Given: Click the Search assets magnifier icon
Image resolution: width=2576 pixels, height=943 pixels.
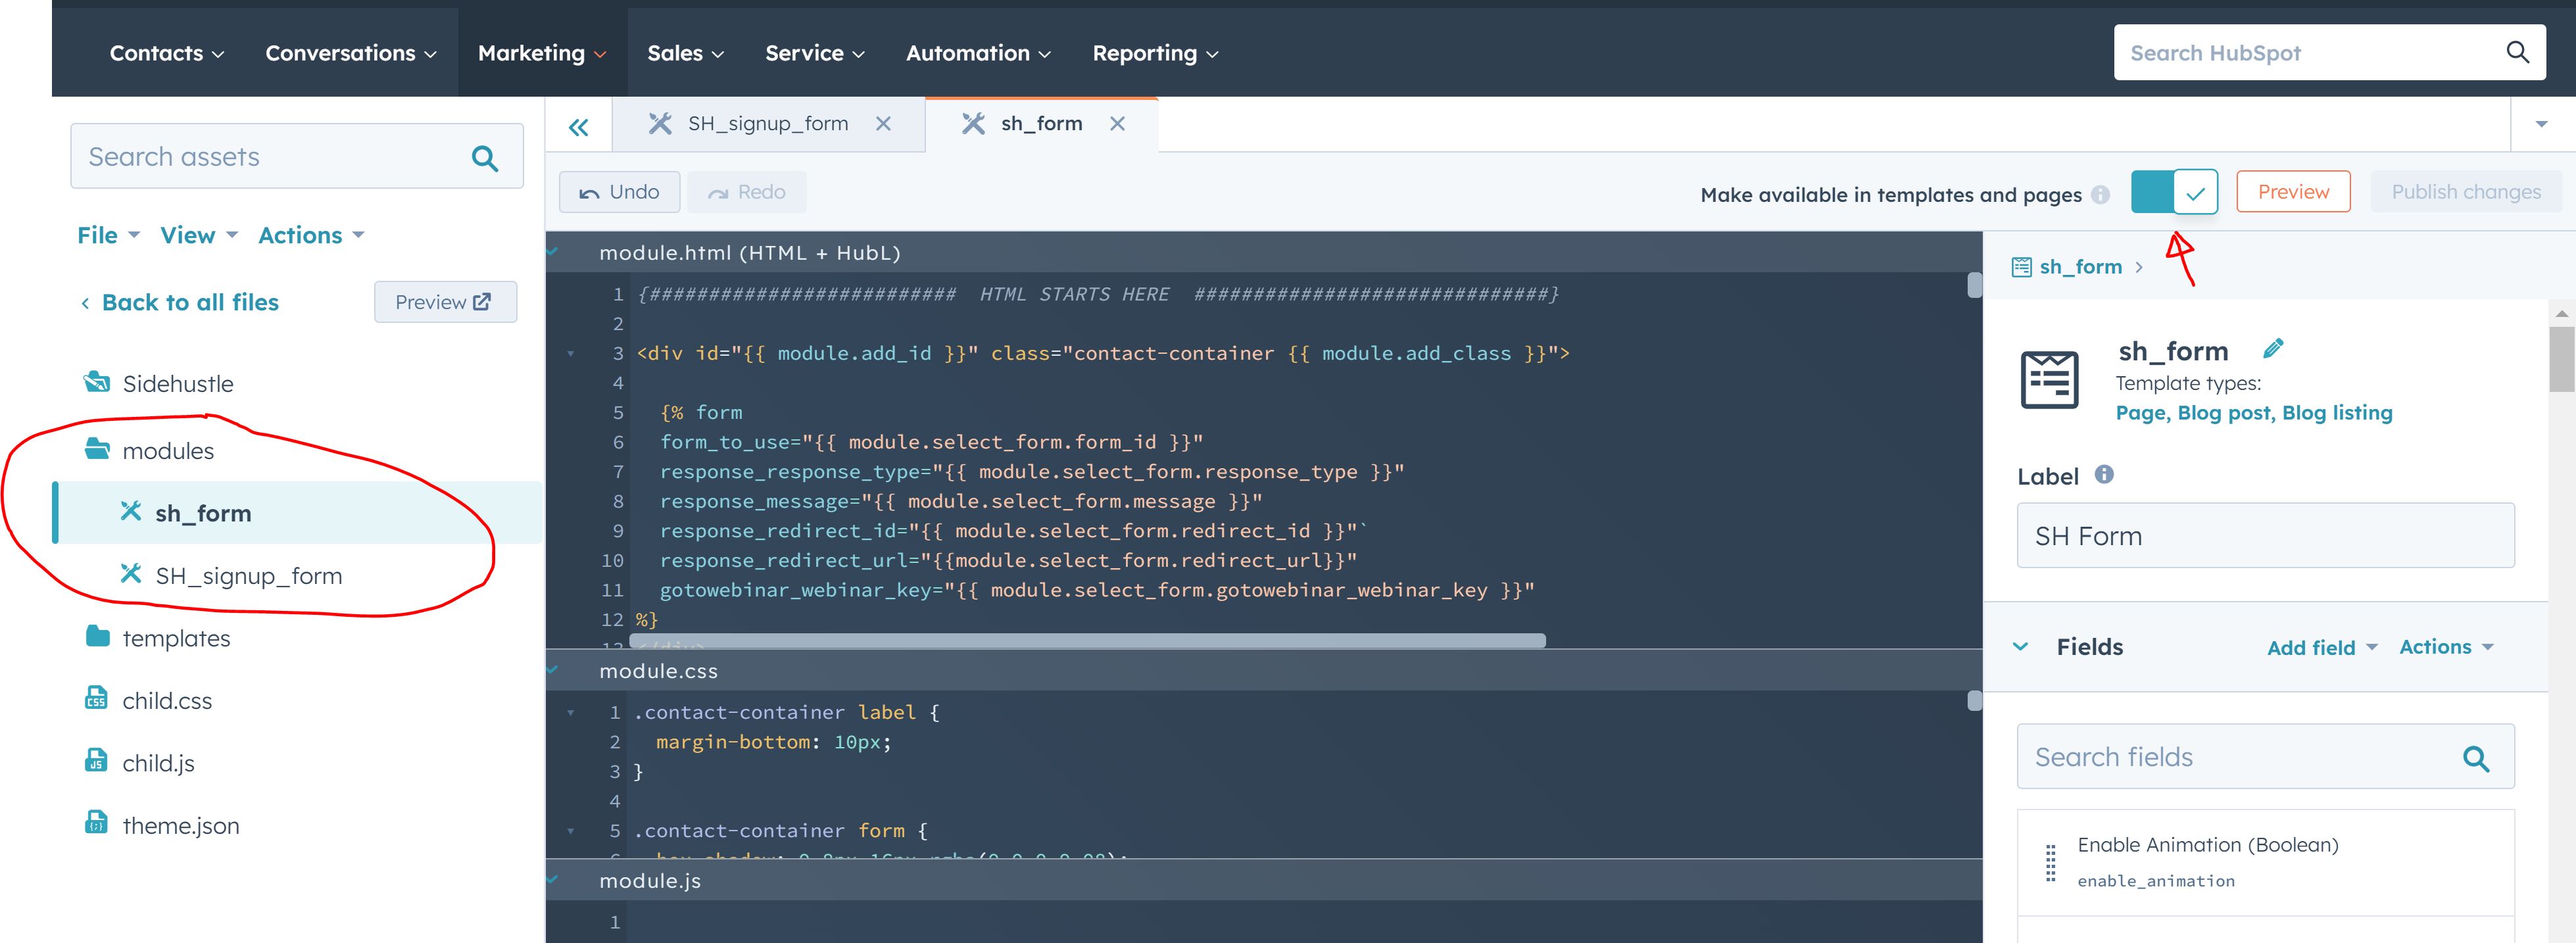Looking at the screenshot, I should coord(485,156).
